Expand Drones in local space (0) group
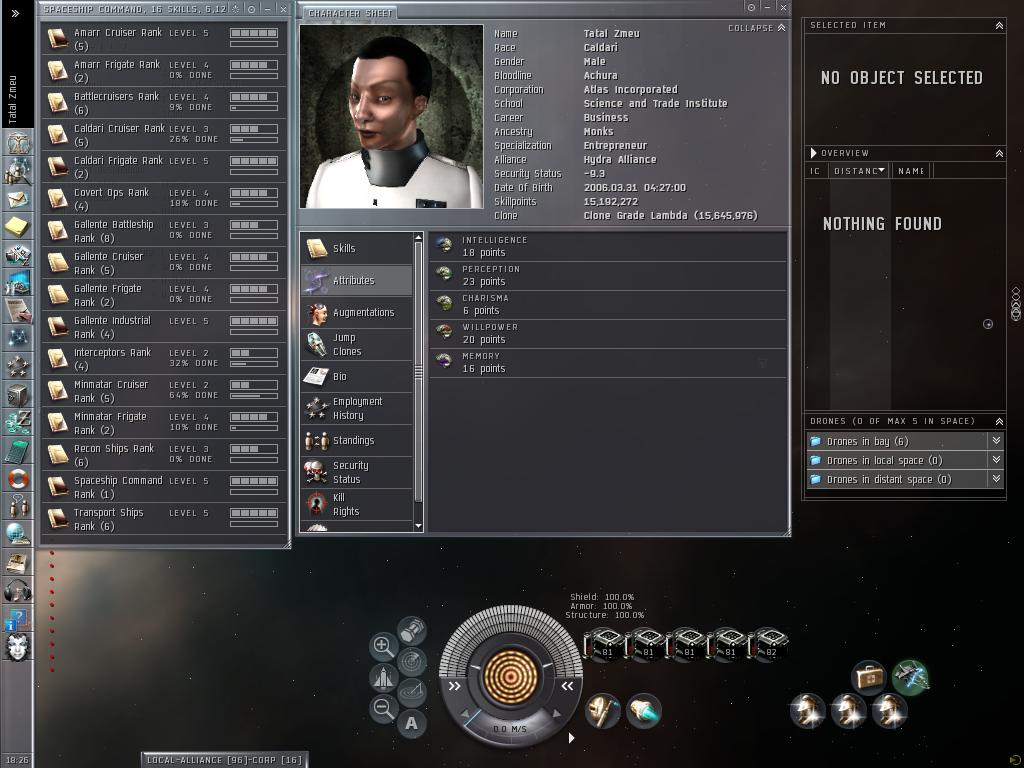The width and height of the screenshot is (1024, 768). tap(997, 460)
